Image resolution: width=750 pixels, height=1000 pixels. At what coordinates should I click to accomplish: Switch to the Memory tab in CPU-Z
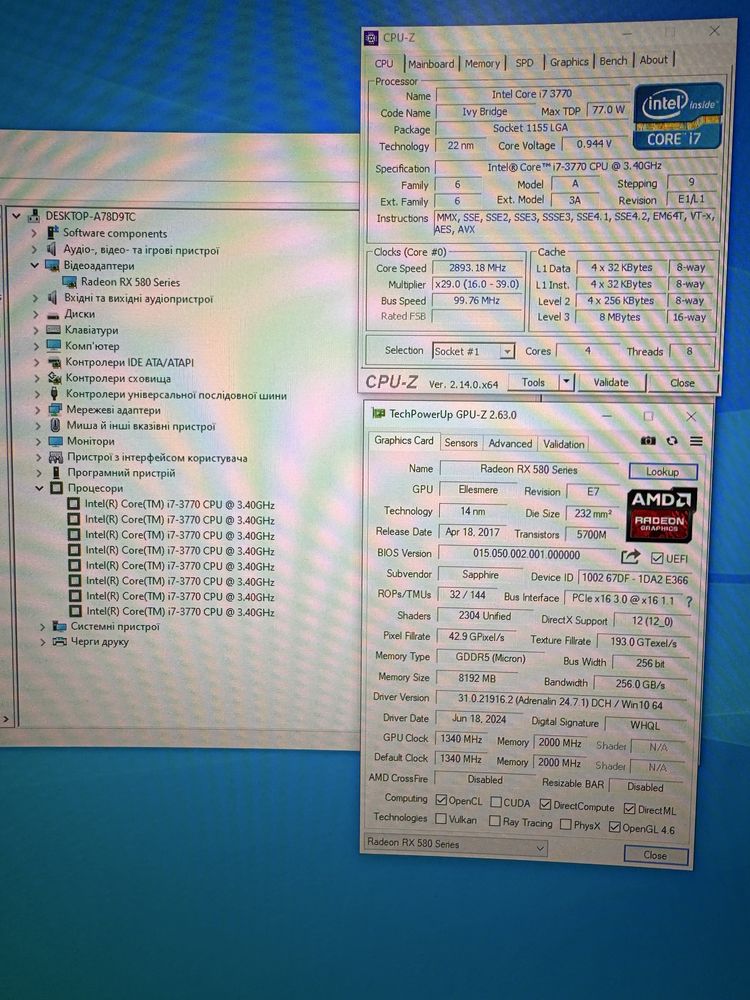[x=482, y=63]
